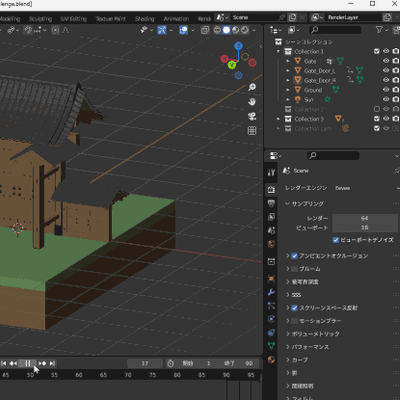Expand the performance panel

(288, 347)
